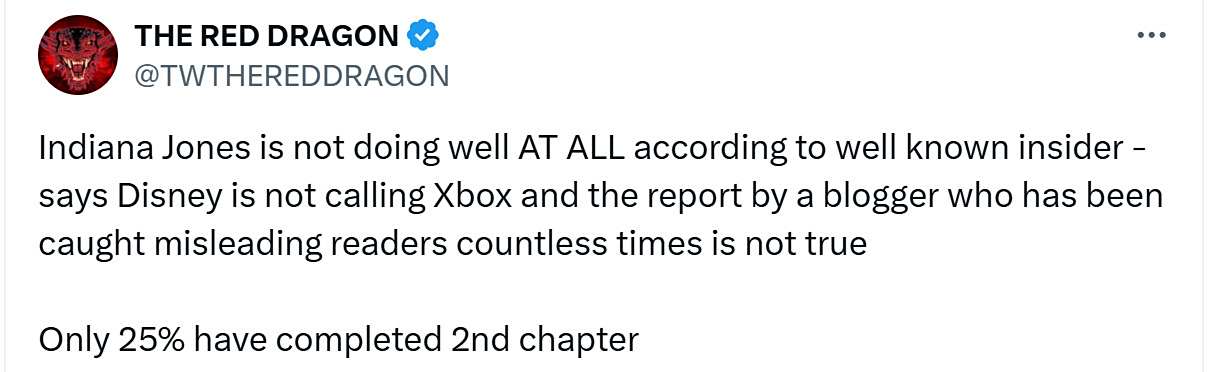Open the three-dot more options menu
The width and height of the screenshot is (1218, 372).
pos(1153,37)
